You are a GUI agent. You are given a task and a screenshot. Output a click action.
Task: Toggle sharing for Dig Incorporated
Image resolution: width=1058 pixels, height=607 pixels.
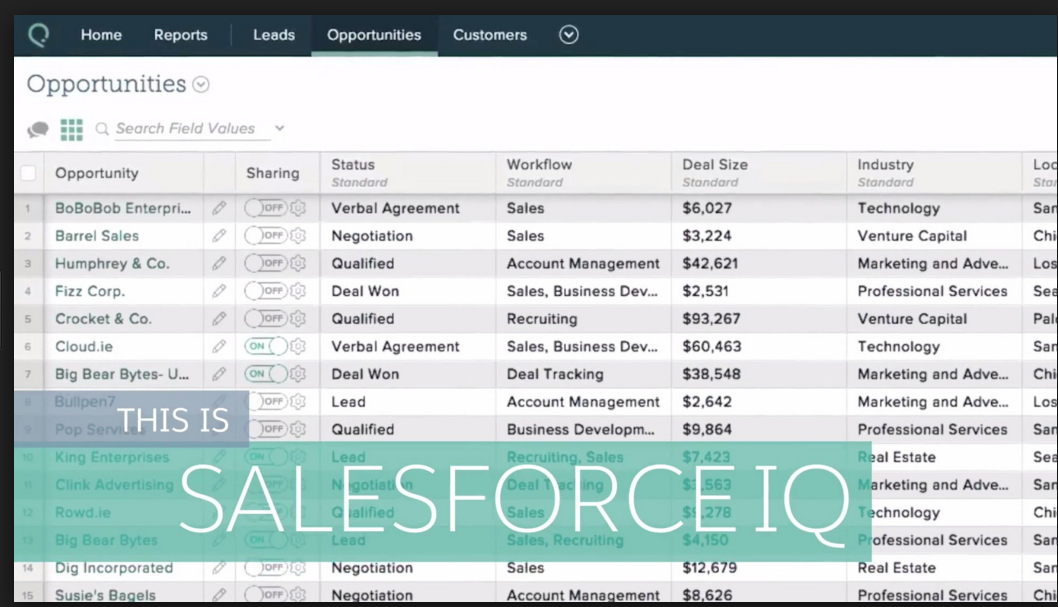point(266,568)
